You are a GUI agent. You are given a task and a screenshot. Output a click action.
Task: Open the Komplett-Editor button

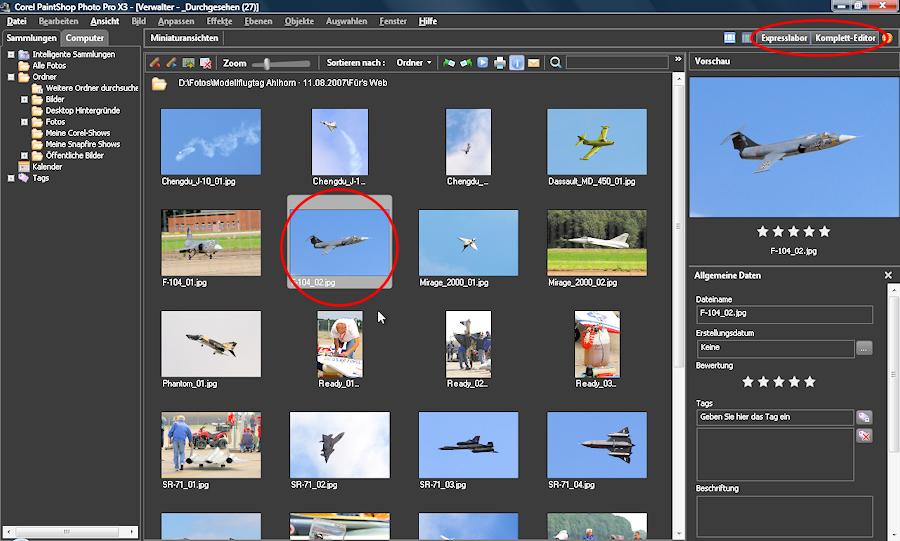click(x=845, y=38)
